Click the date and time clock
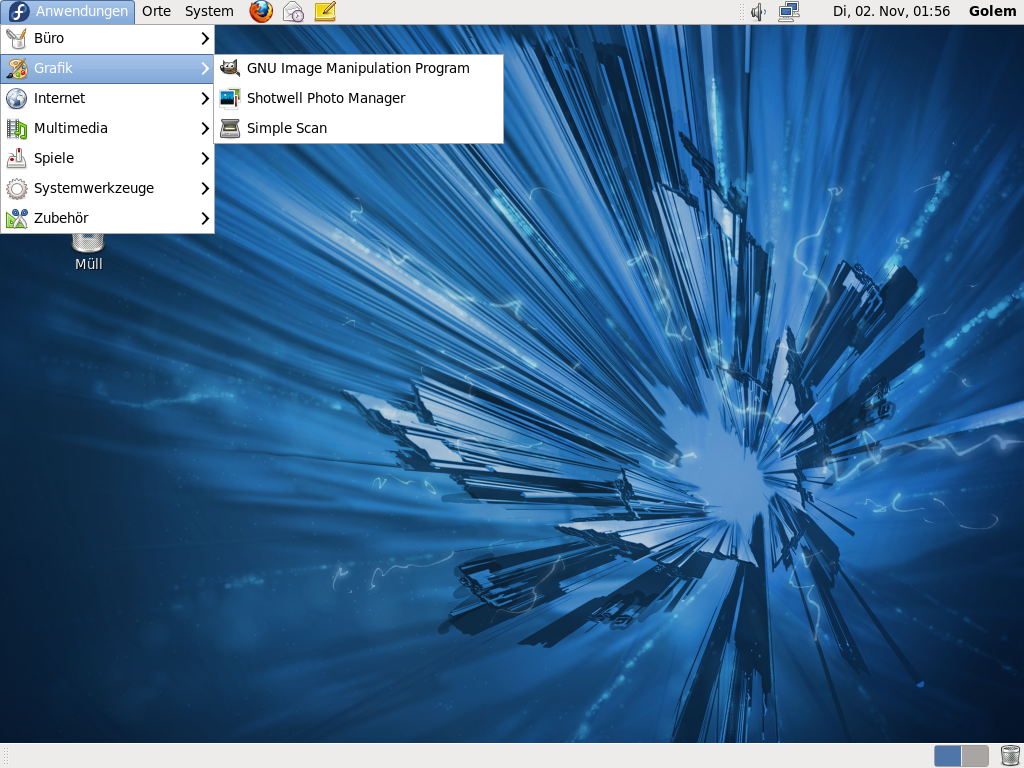Viewport: 1024px width, 768px height. click(891, 12)
